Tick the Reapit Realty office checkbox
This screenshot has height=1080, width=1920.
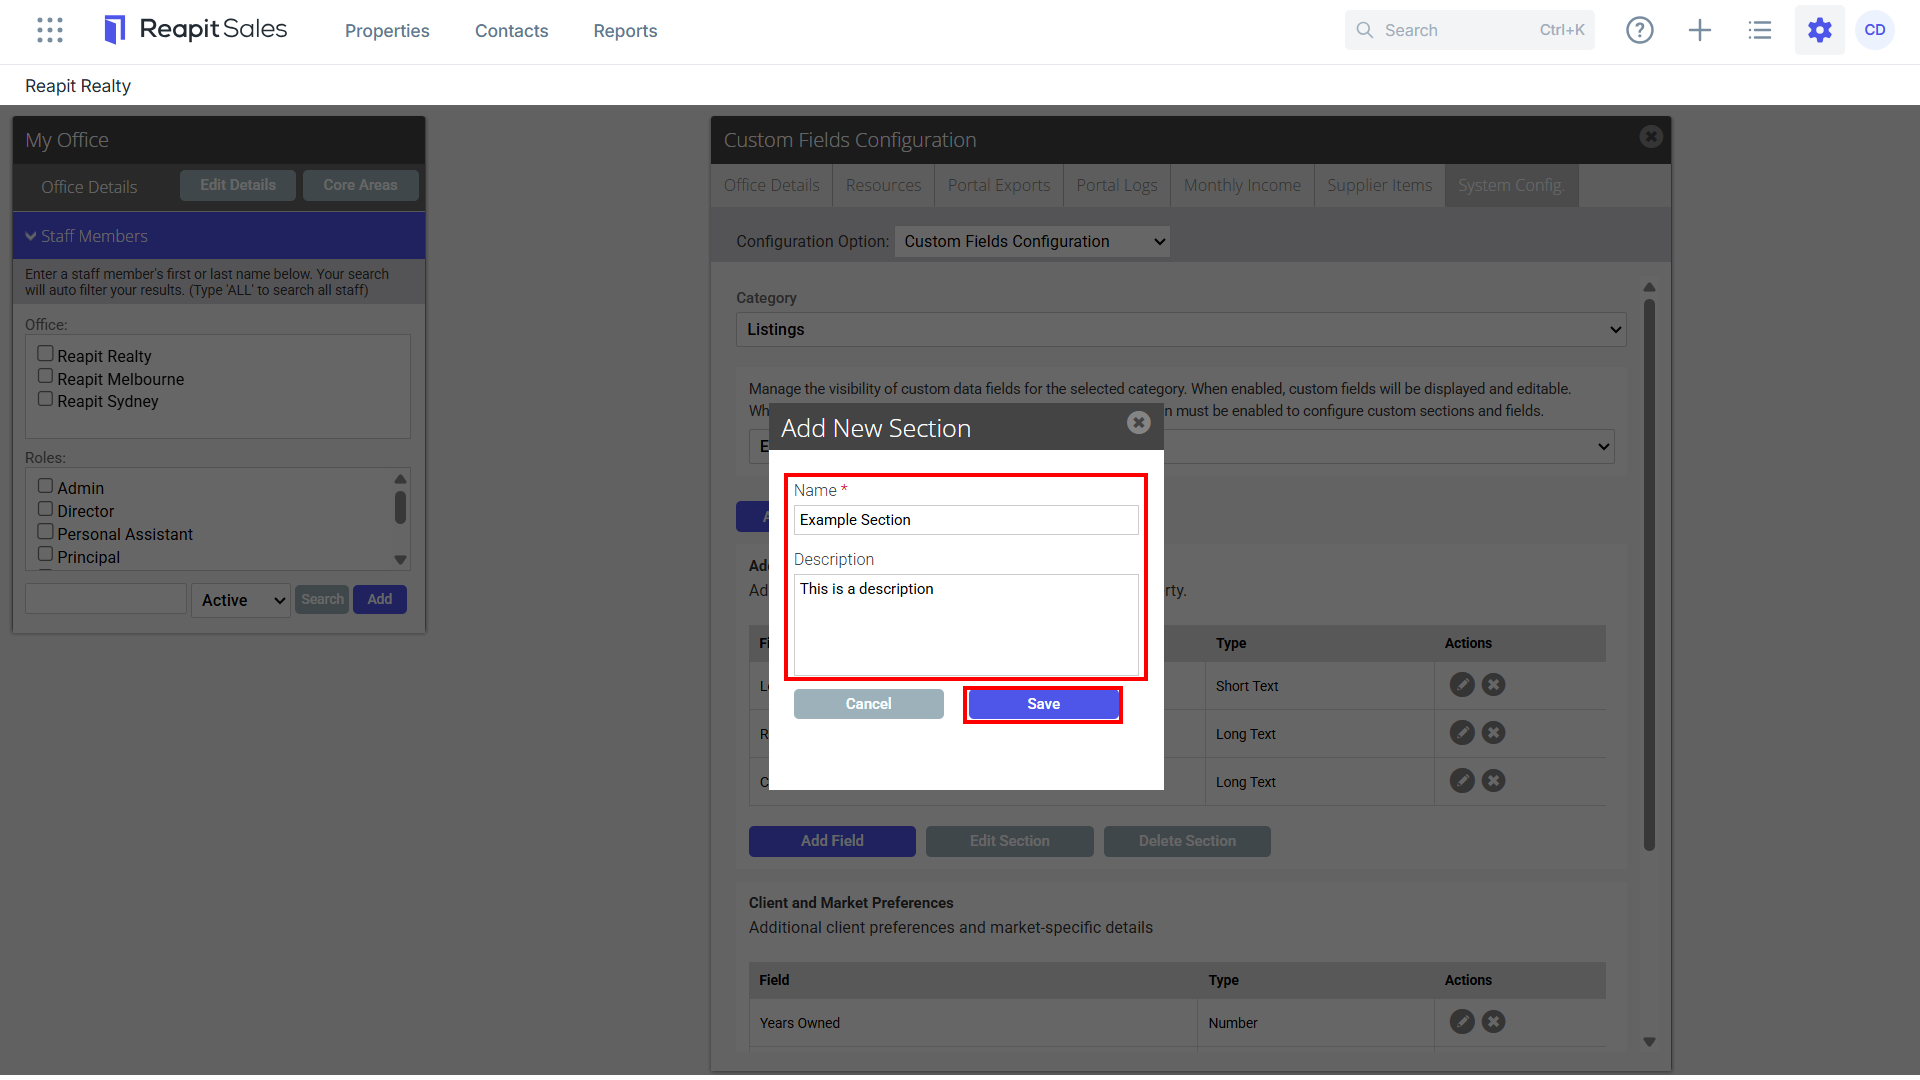click(x=45, y=354)
